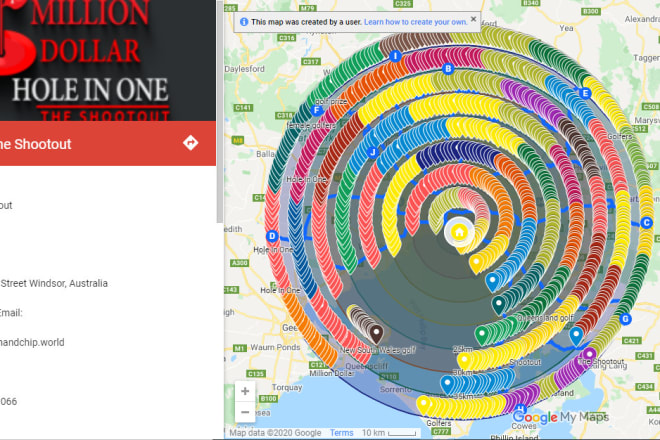The height and width of the screenshot is (440, 660).
Task: Click the 'Queensland golf' map label
Action: (545, 318)
